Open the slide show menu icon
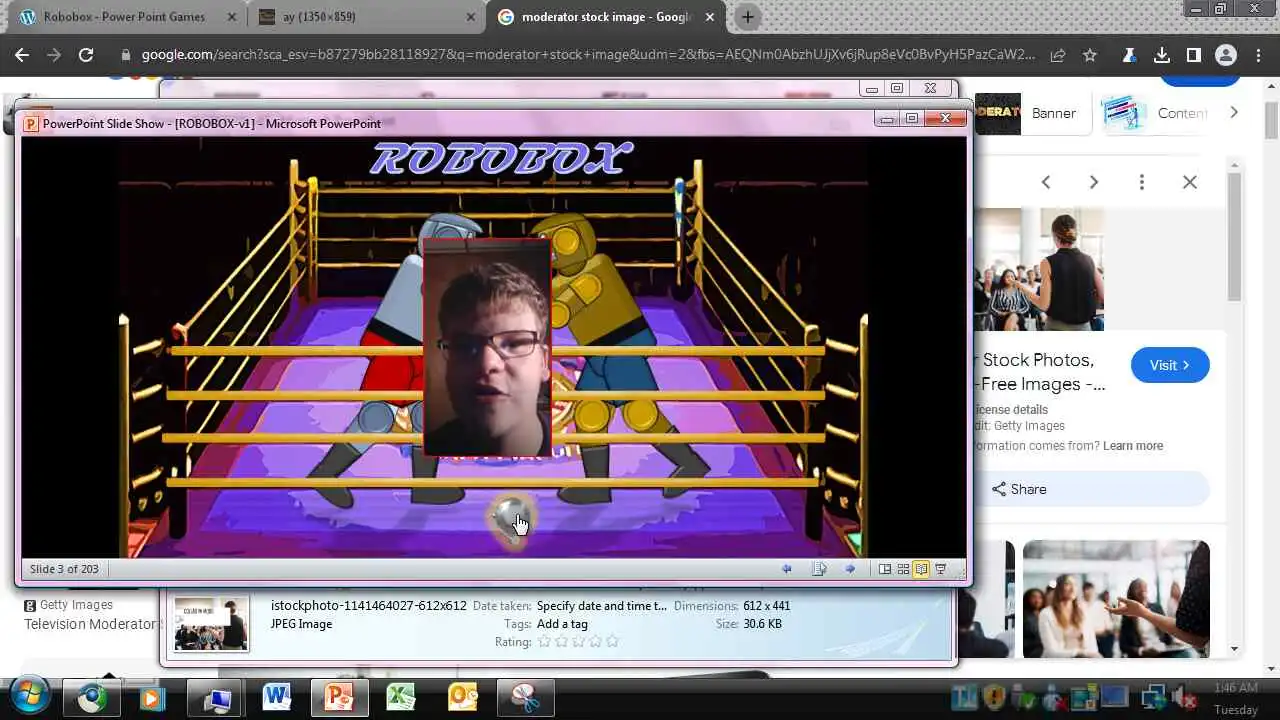This screenshot has height=720, width=1280. [x=819, y=569]
